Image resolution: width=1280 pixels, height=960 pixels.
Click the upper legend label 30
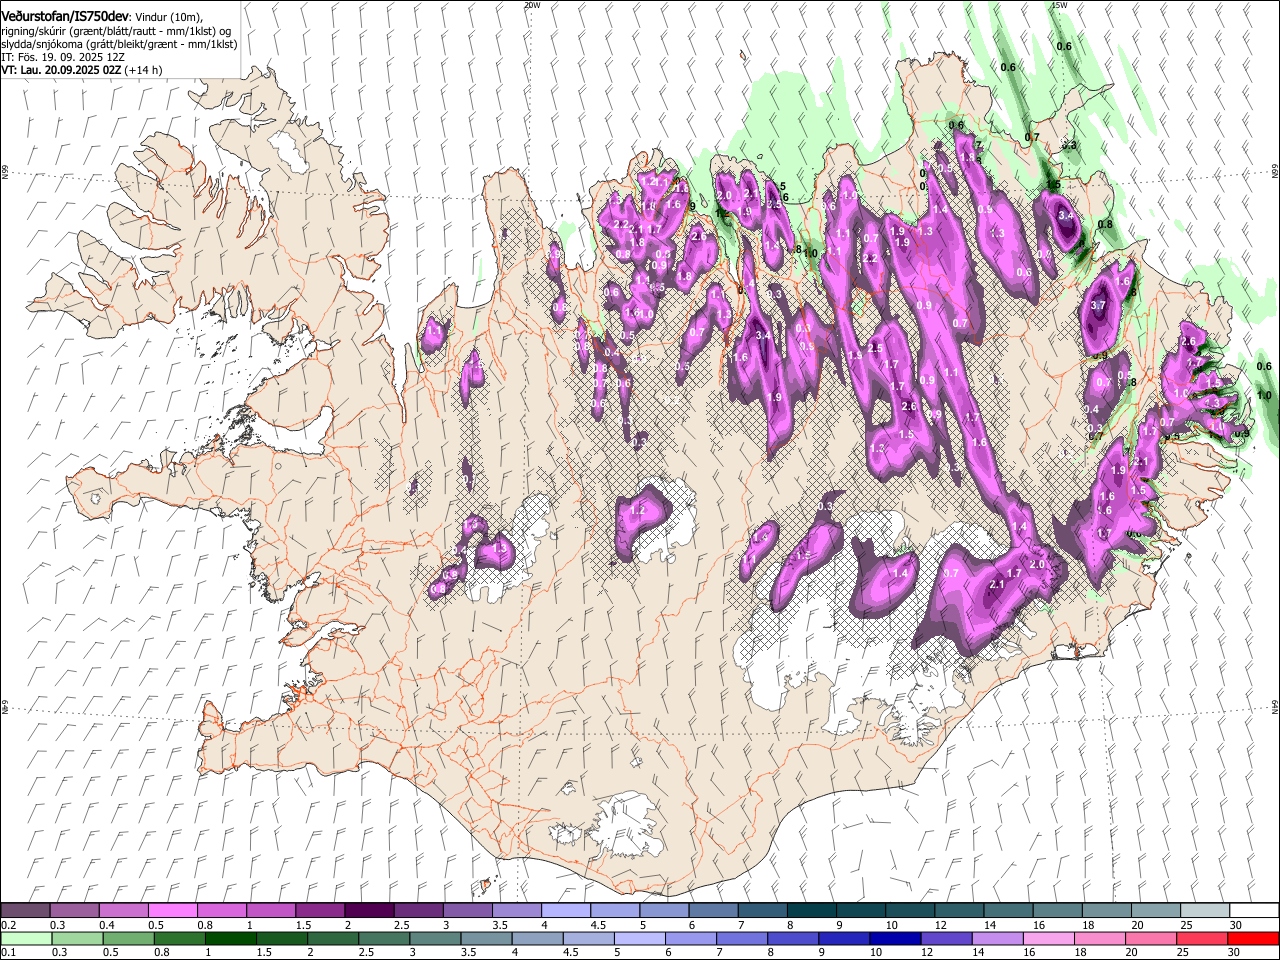[1236, 925]
